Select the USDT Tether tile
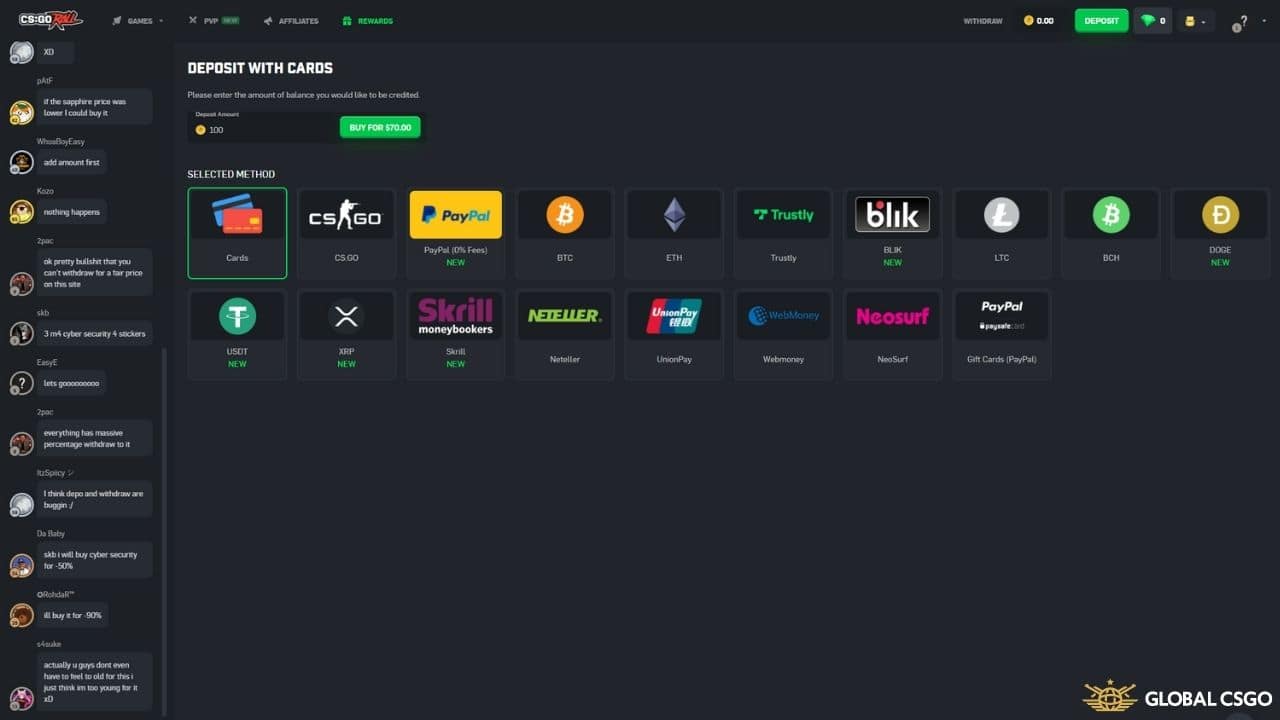This screenshot has height=720, width=1280. click(x=237, y=334)
